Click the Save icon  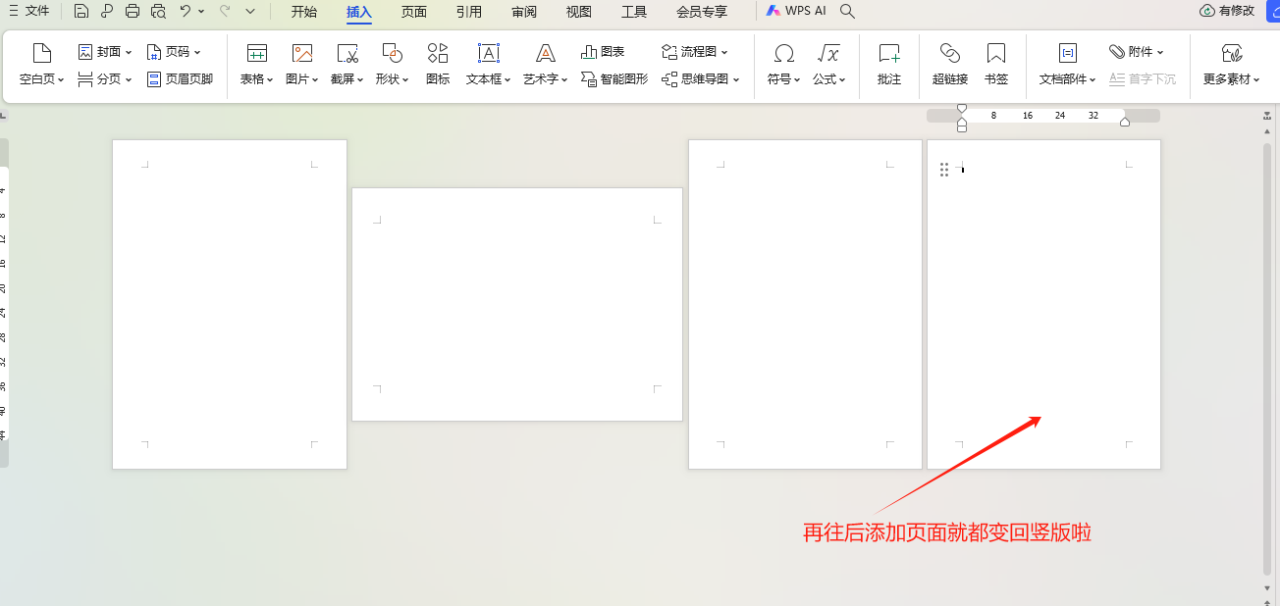pyautogui.click(x=82, y=11)
